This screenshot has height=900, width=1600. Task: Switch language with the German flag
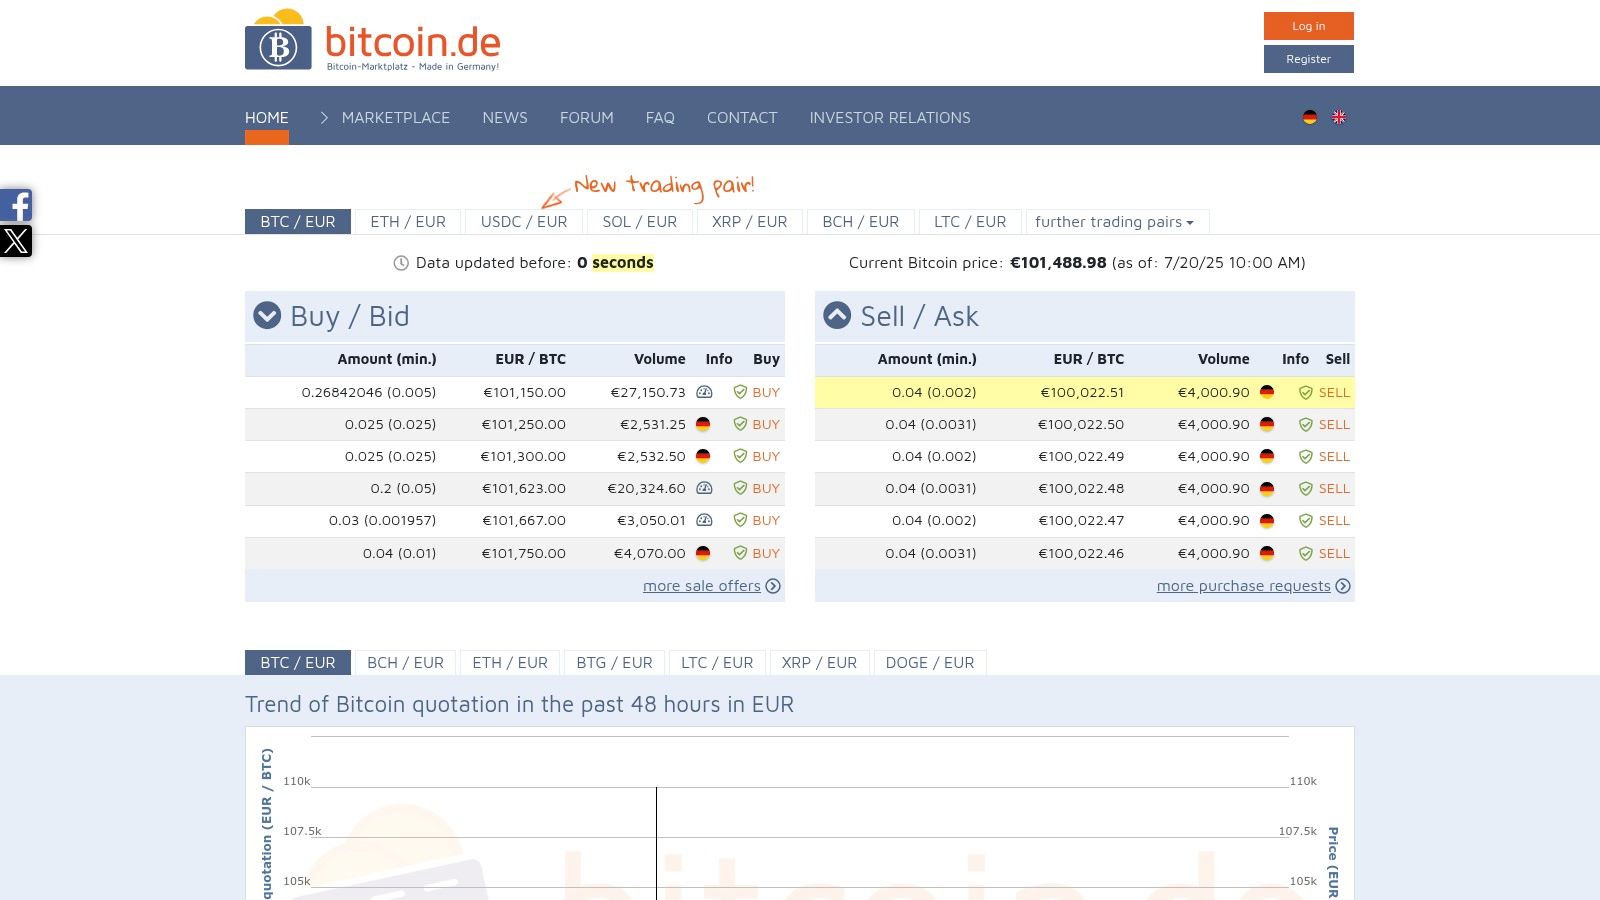tap(1310, 117)
